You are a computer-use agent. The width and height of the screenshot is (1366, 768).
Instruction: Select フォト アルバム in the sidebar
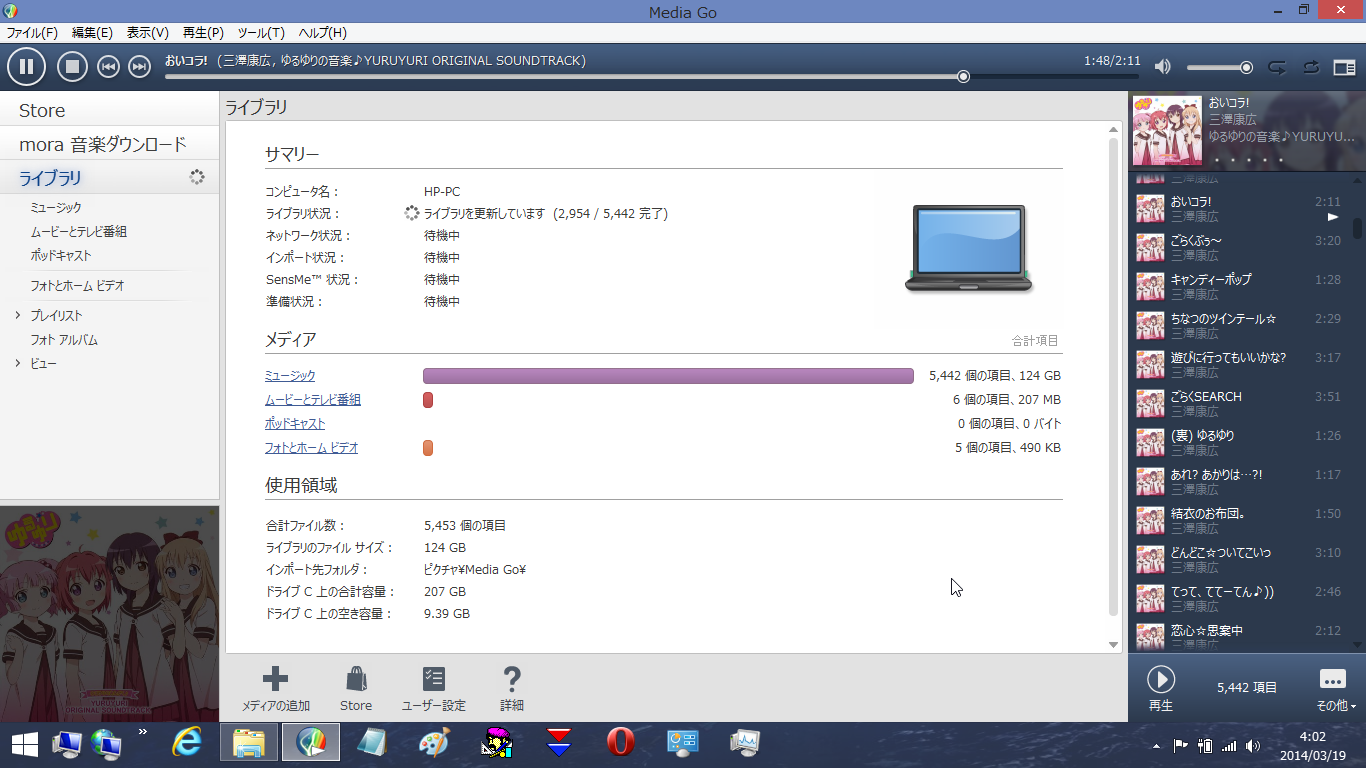click(x=64, y=340)
